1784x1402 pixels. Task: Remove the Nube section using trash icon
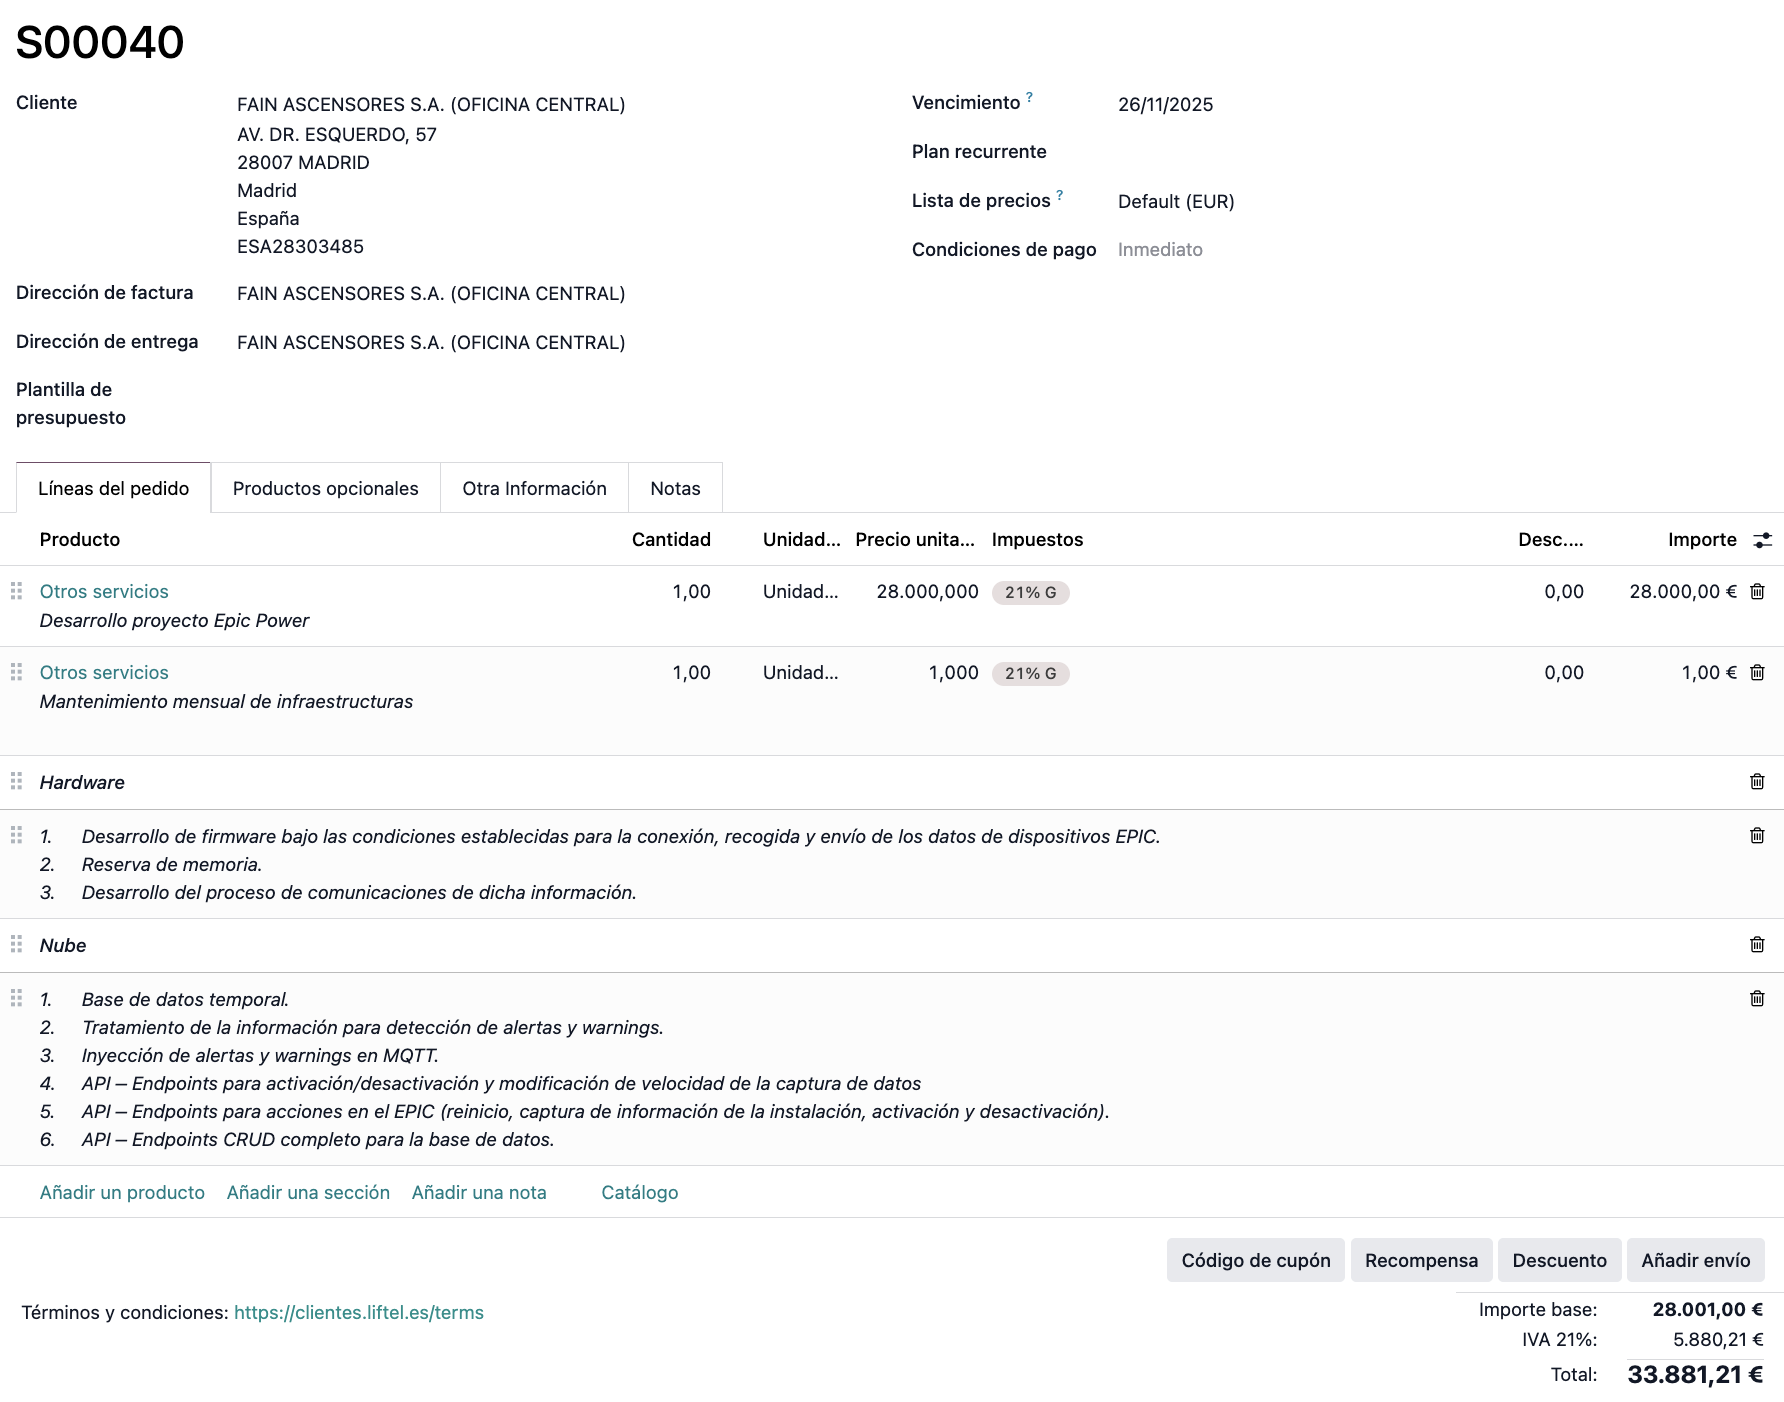pos(1757,945)
